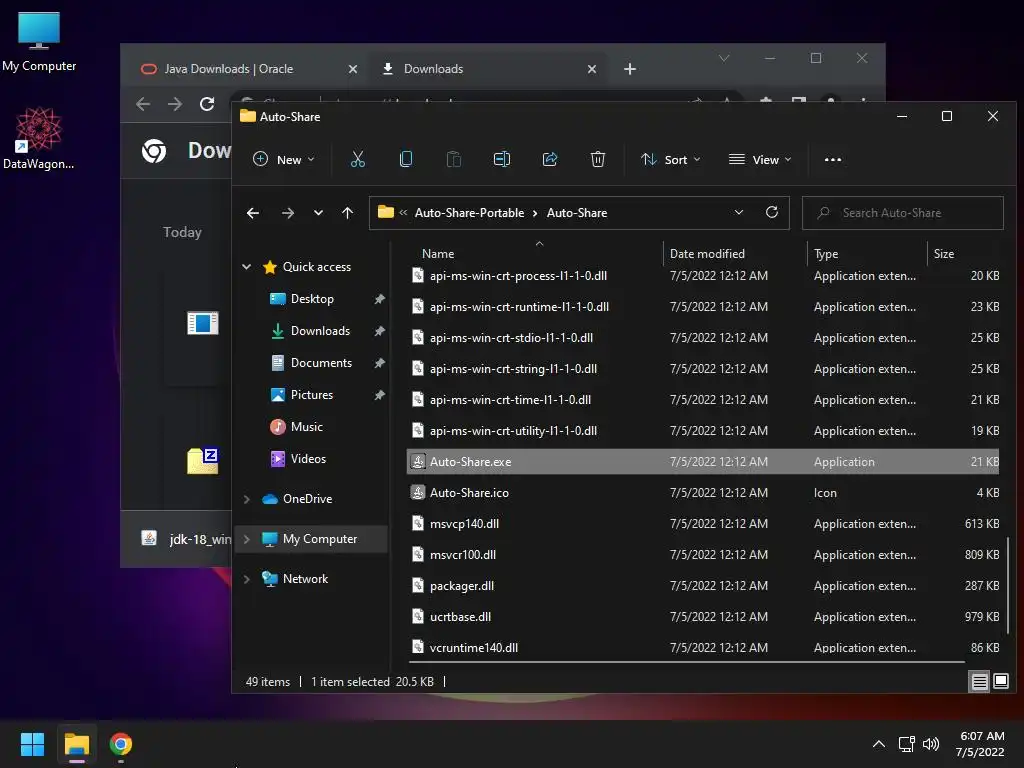Click the Share icon in Explorer toolbar
Viewport: 1024px width, 768px height.
(550, 159)
